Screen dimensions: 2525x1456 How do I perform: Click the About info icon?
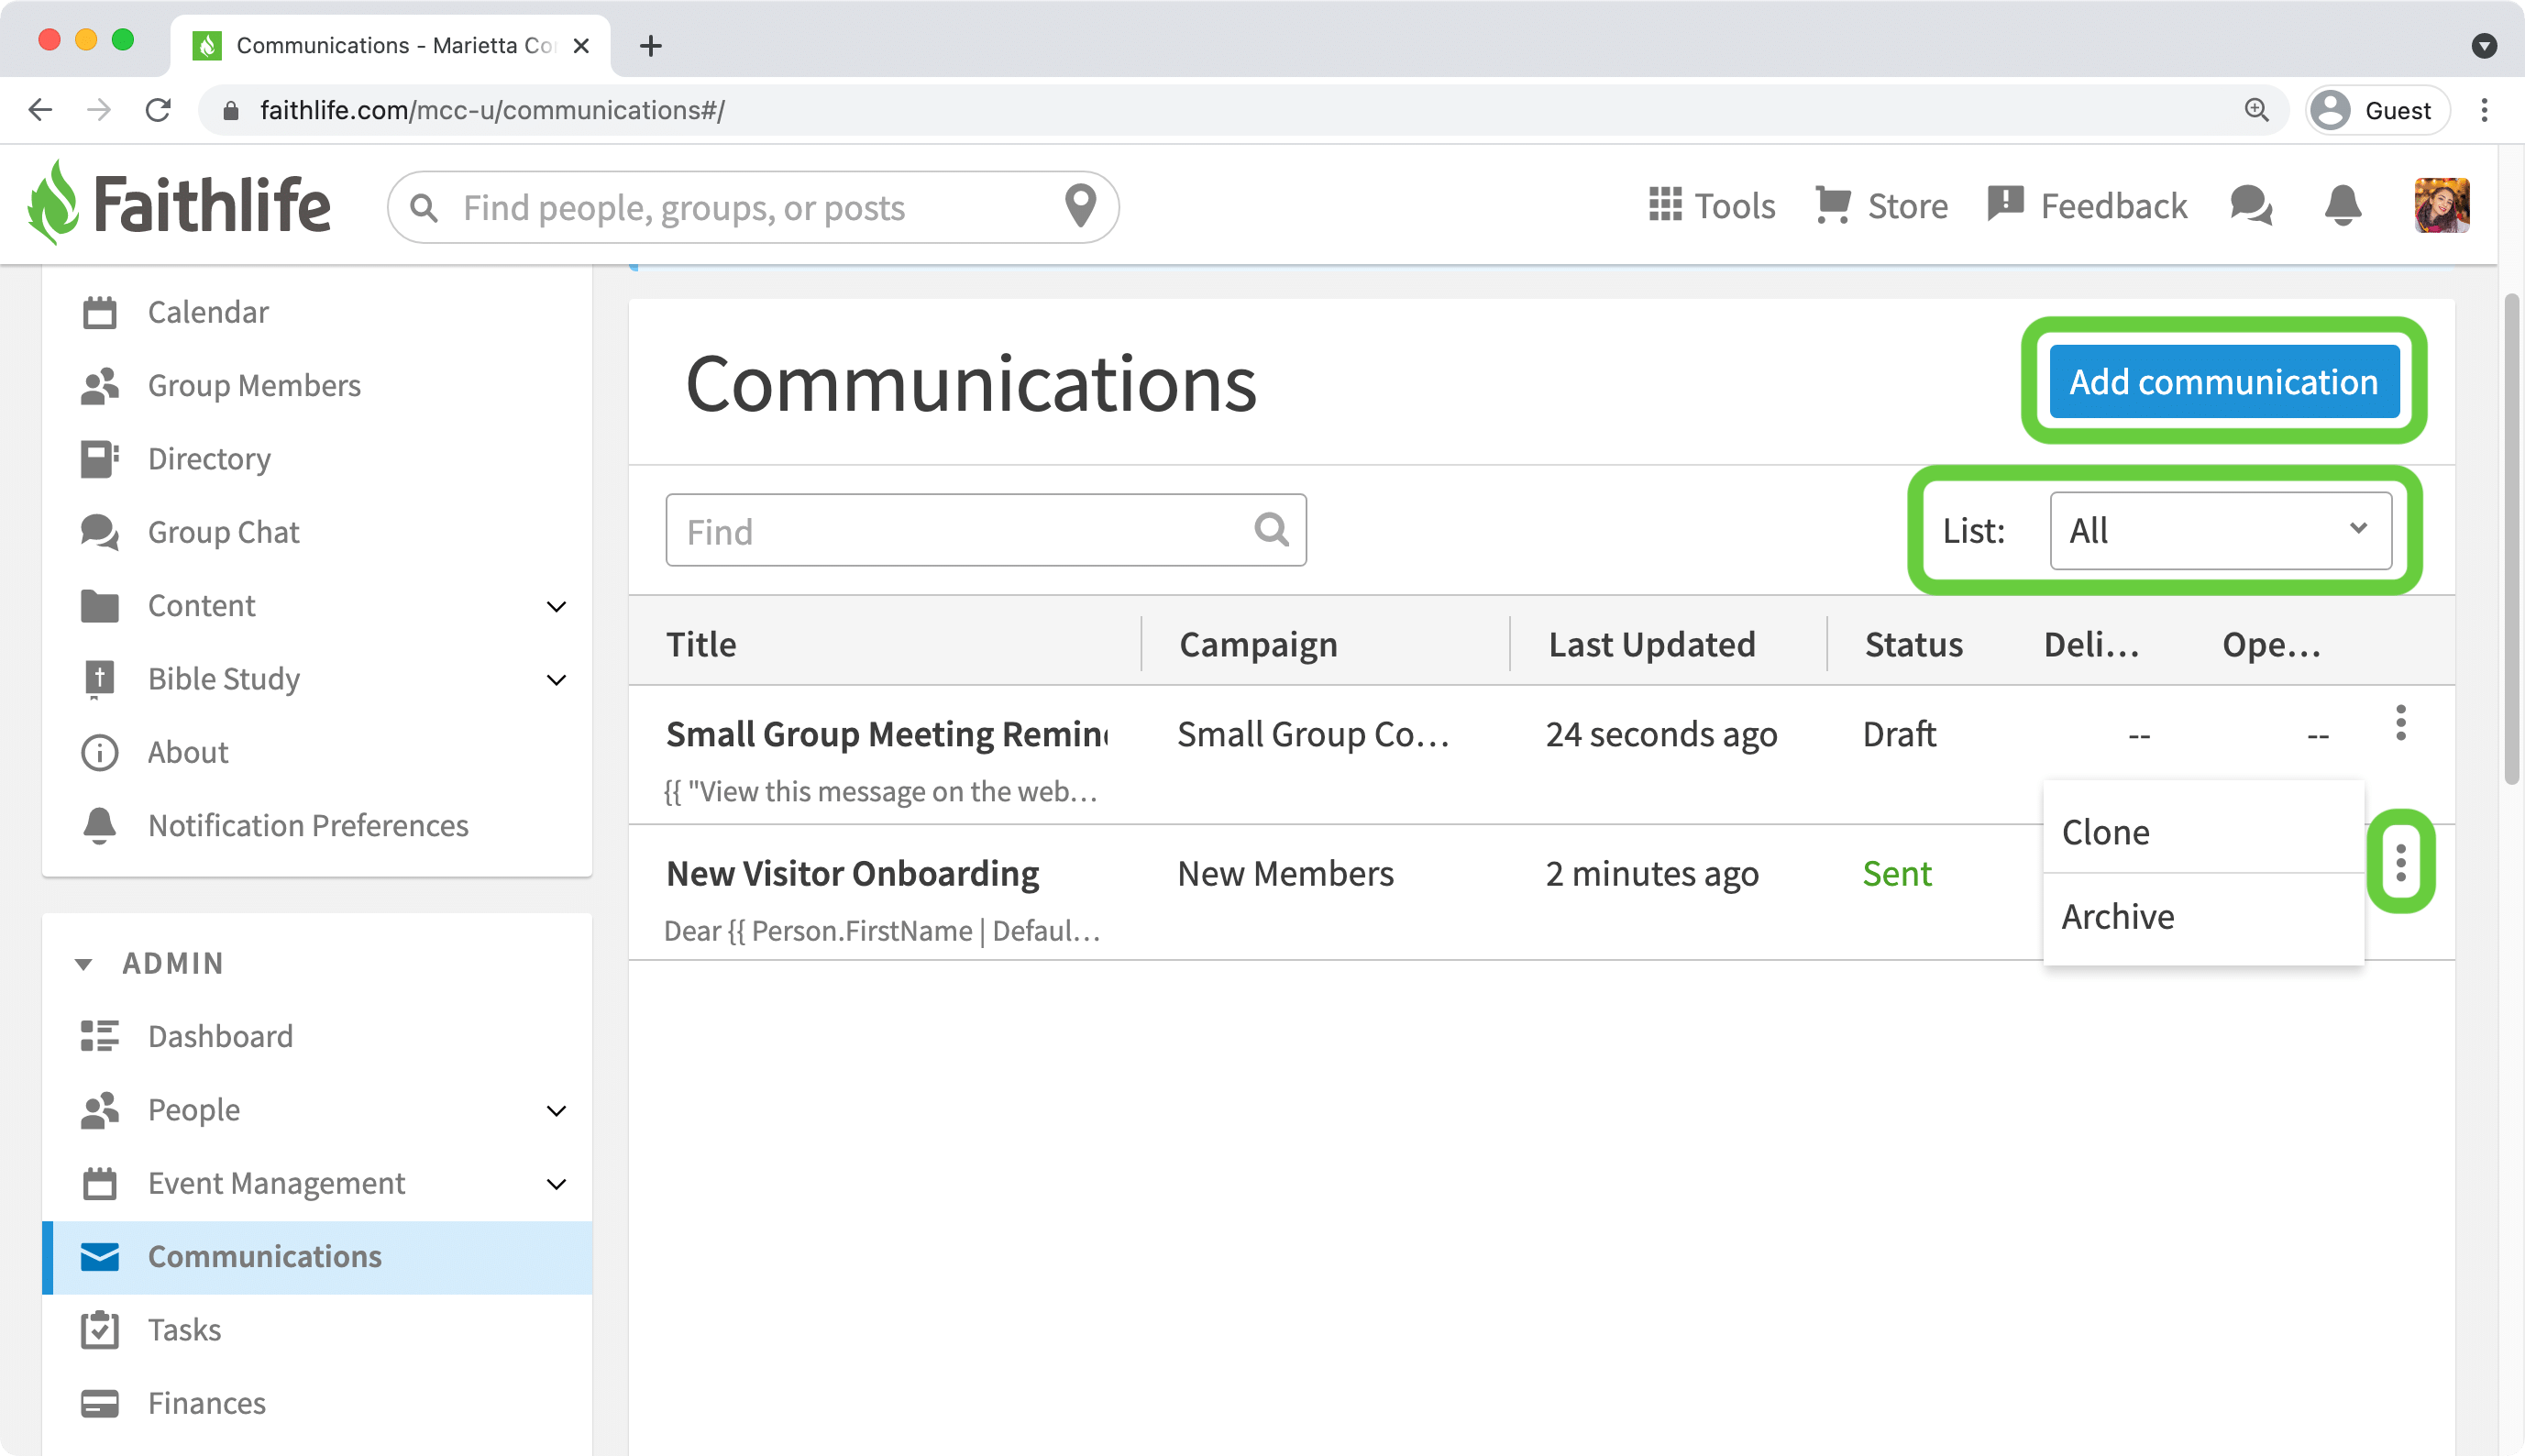click(99, 752)
